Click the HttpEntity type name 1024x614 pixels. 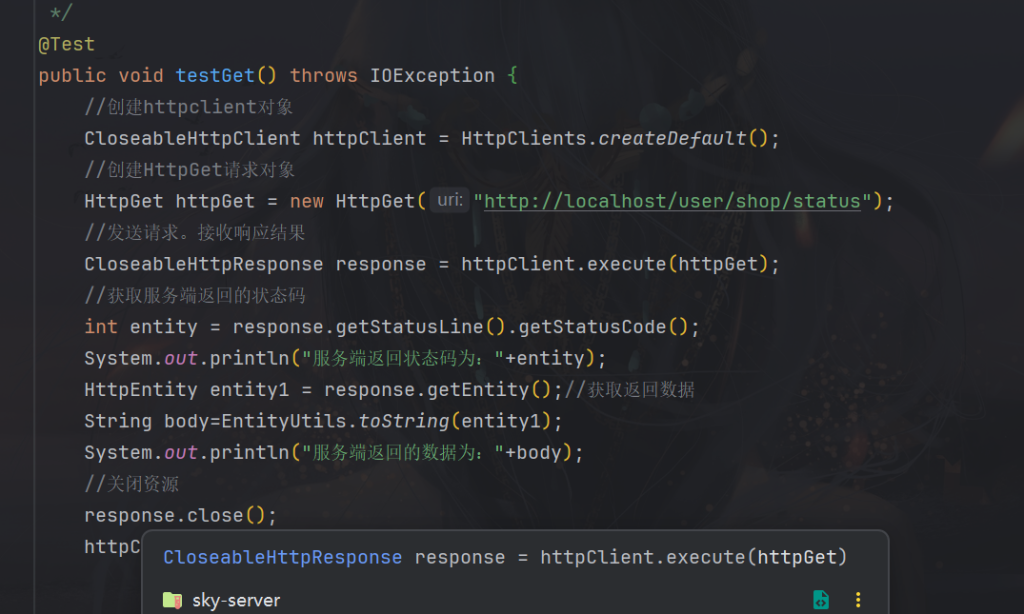141,389
